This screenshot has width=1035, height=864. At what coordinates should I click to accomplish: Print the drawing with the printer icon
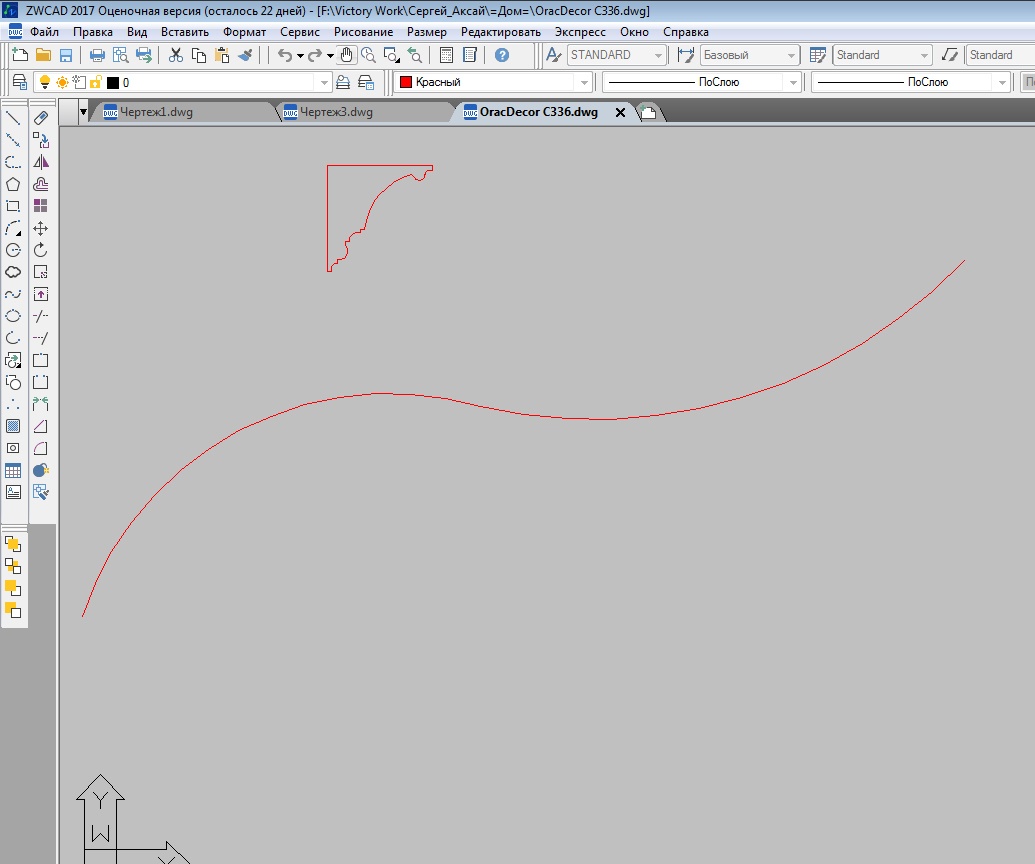tap(97, 55)
